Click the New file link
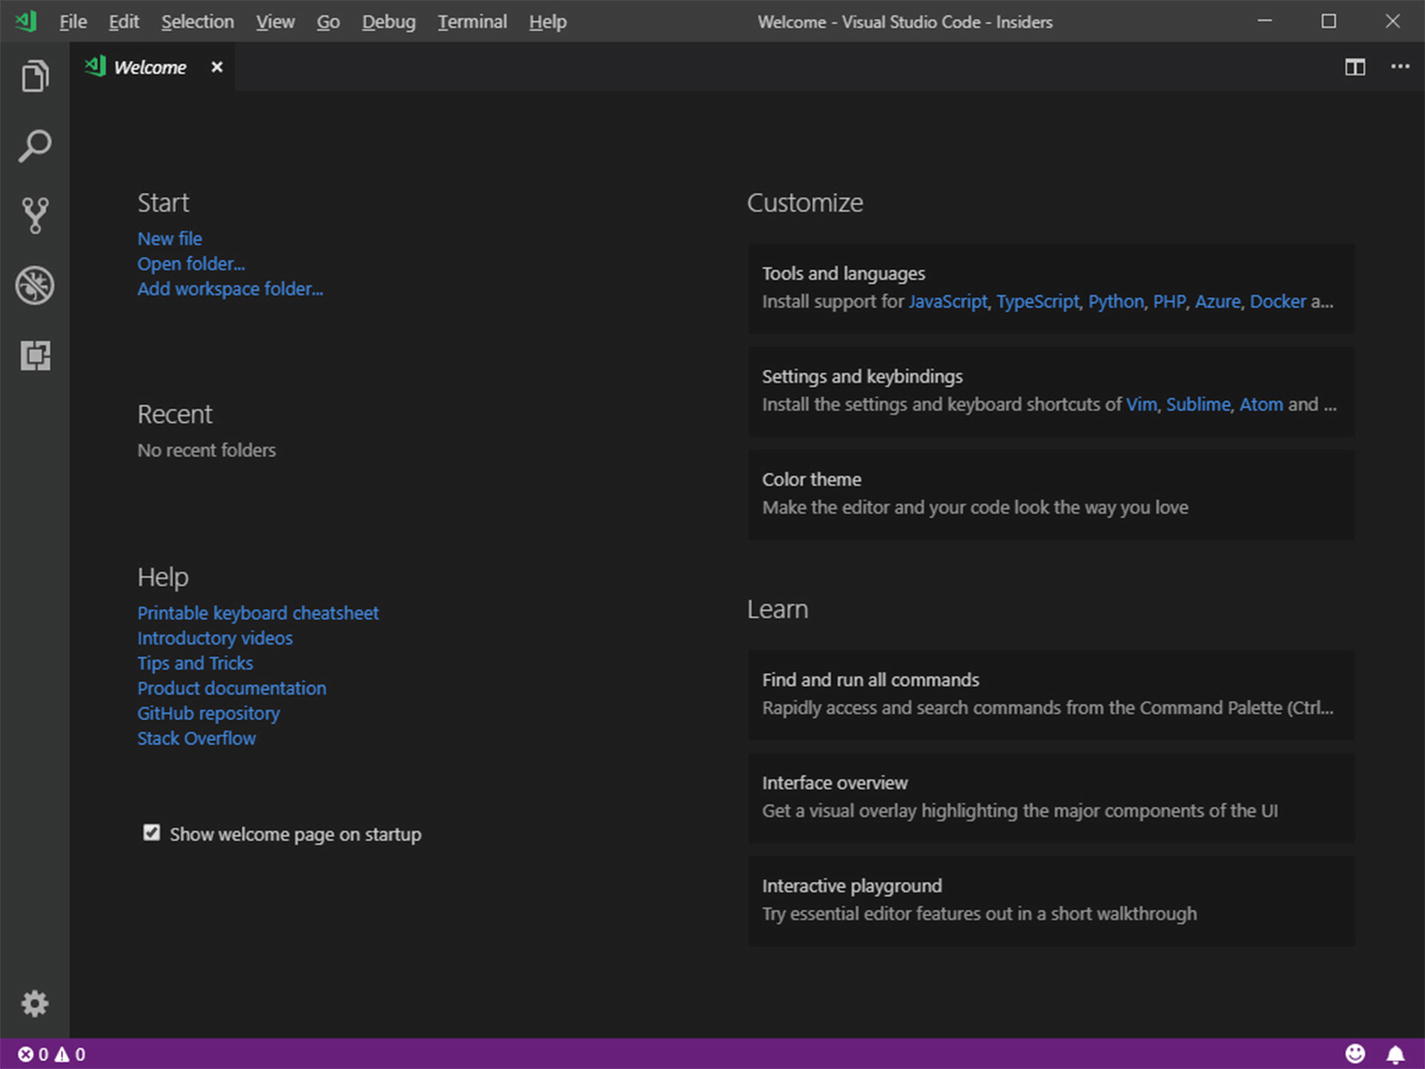The height and width of the screenshot is (1069, 1425). [169, 239]
